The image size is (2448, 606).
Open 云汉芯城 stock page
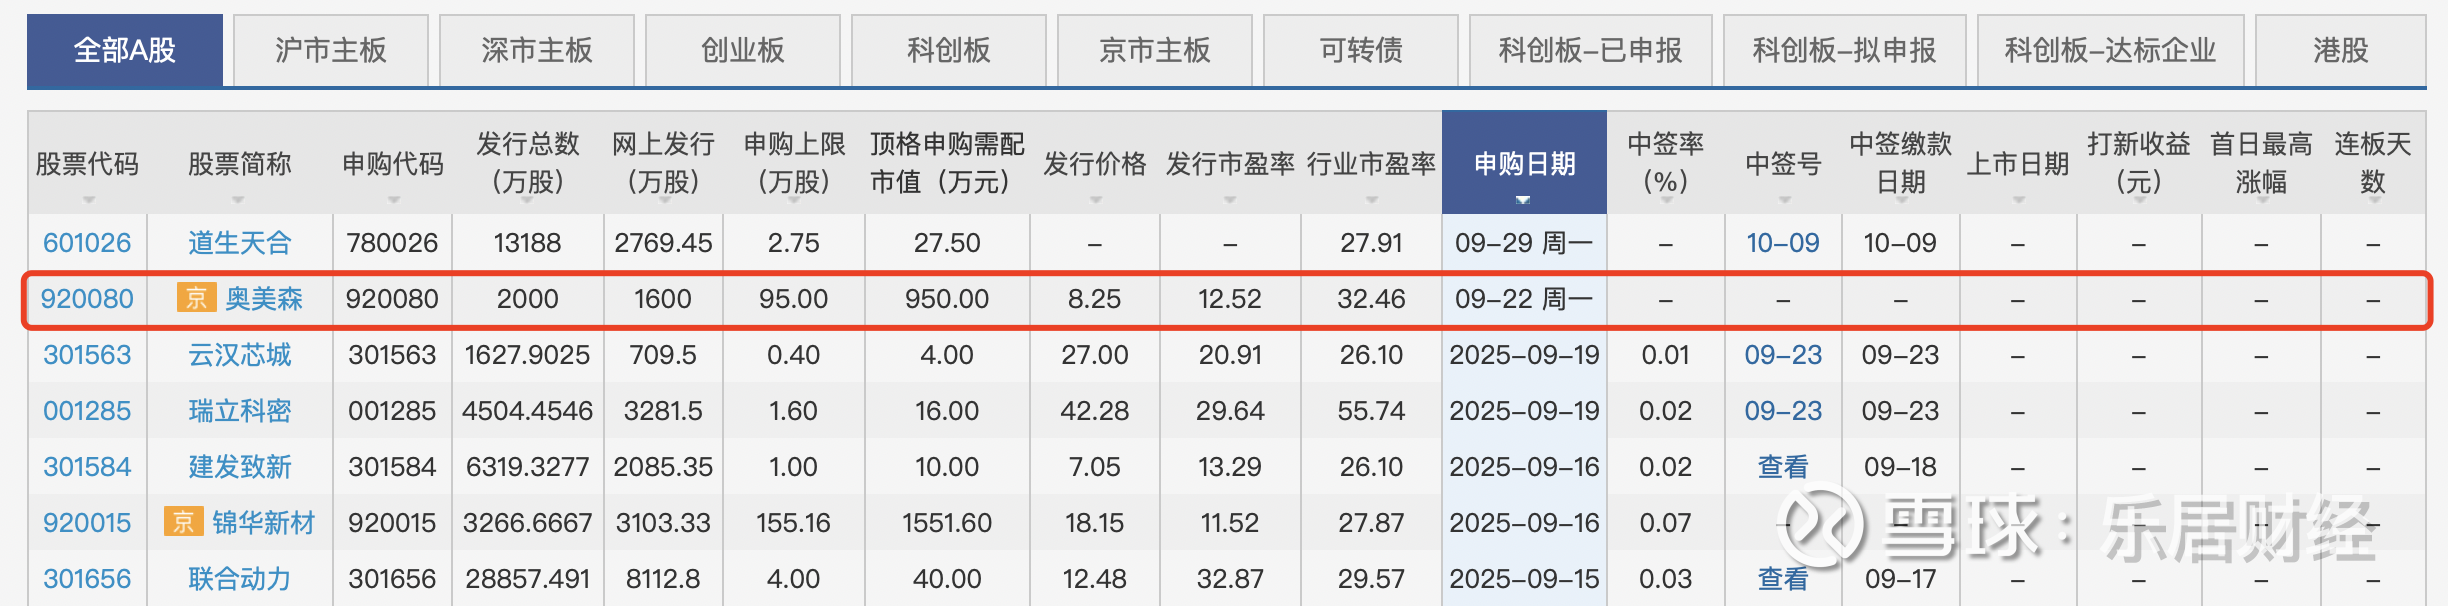pyautogui.click(x=240, y=355)
